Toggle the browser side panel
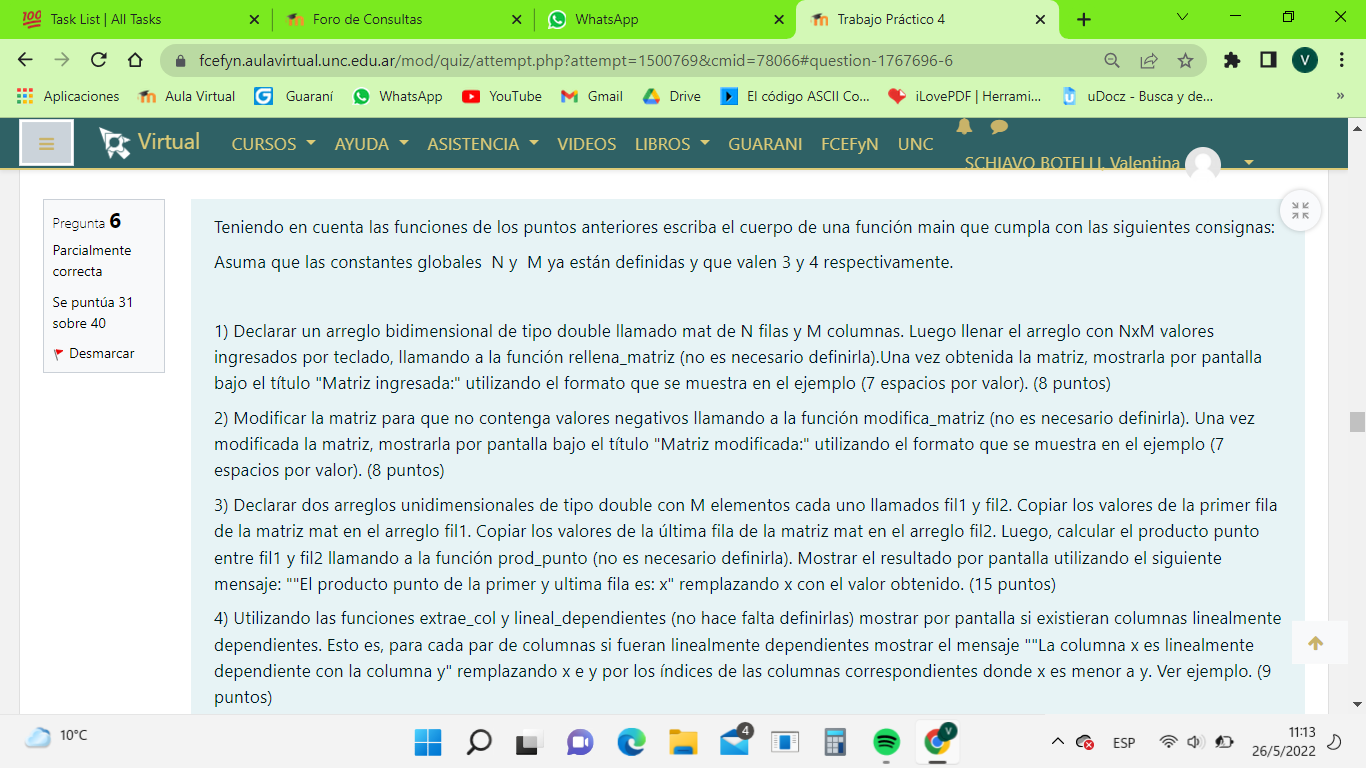 (1268, 61)
